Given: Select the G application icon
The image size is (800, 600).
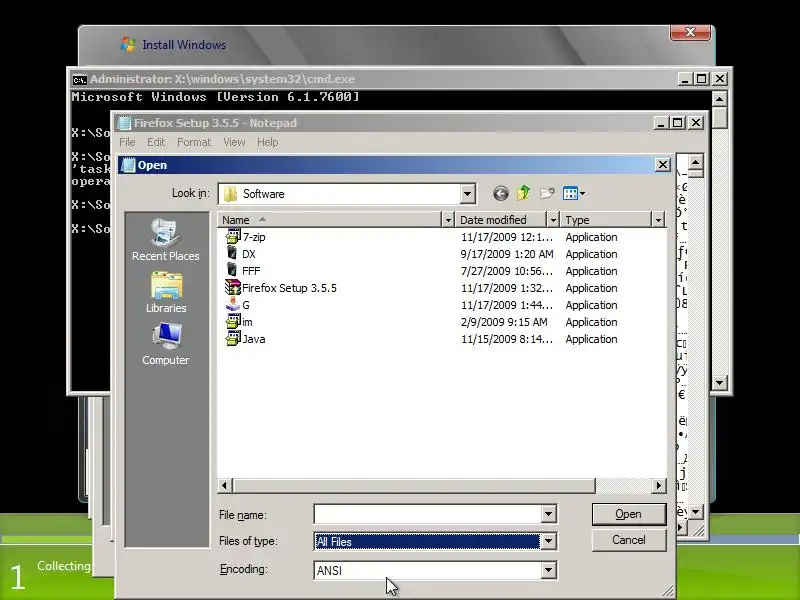Looking at the screenshot, I should pos(233,305).
